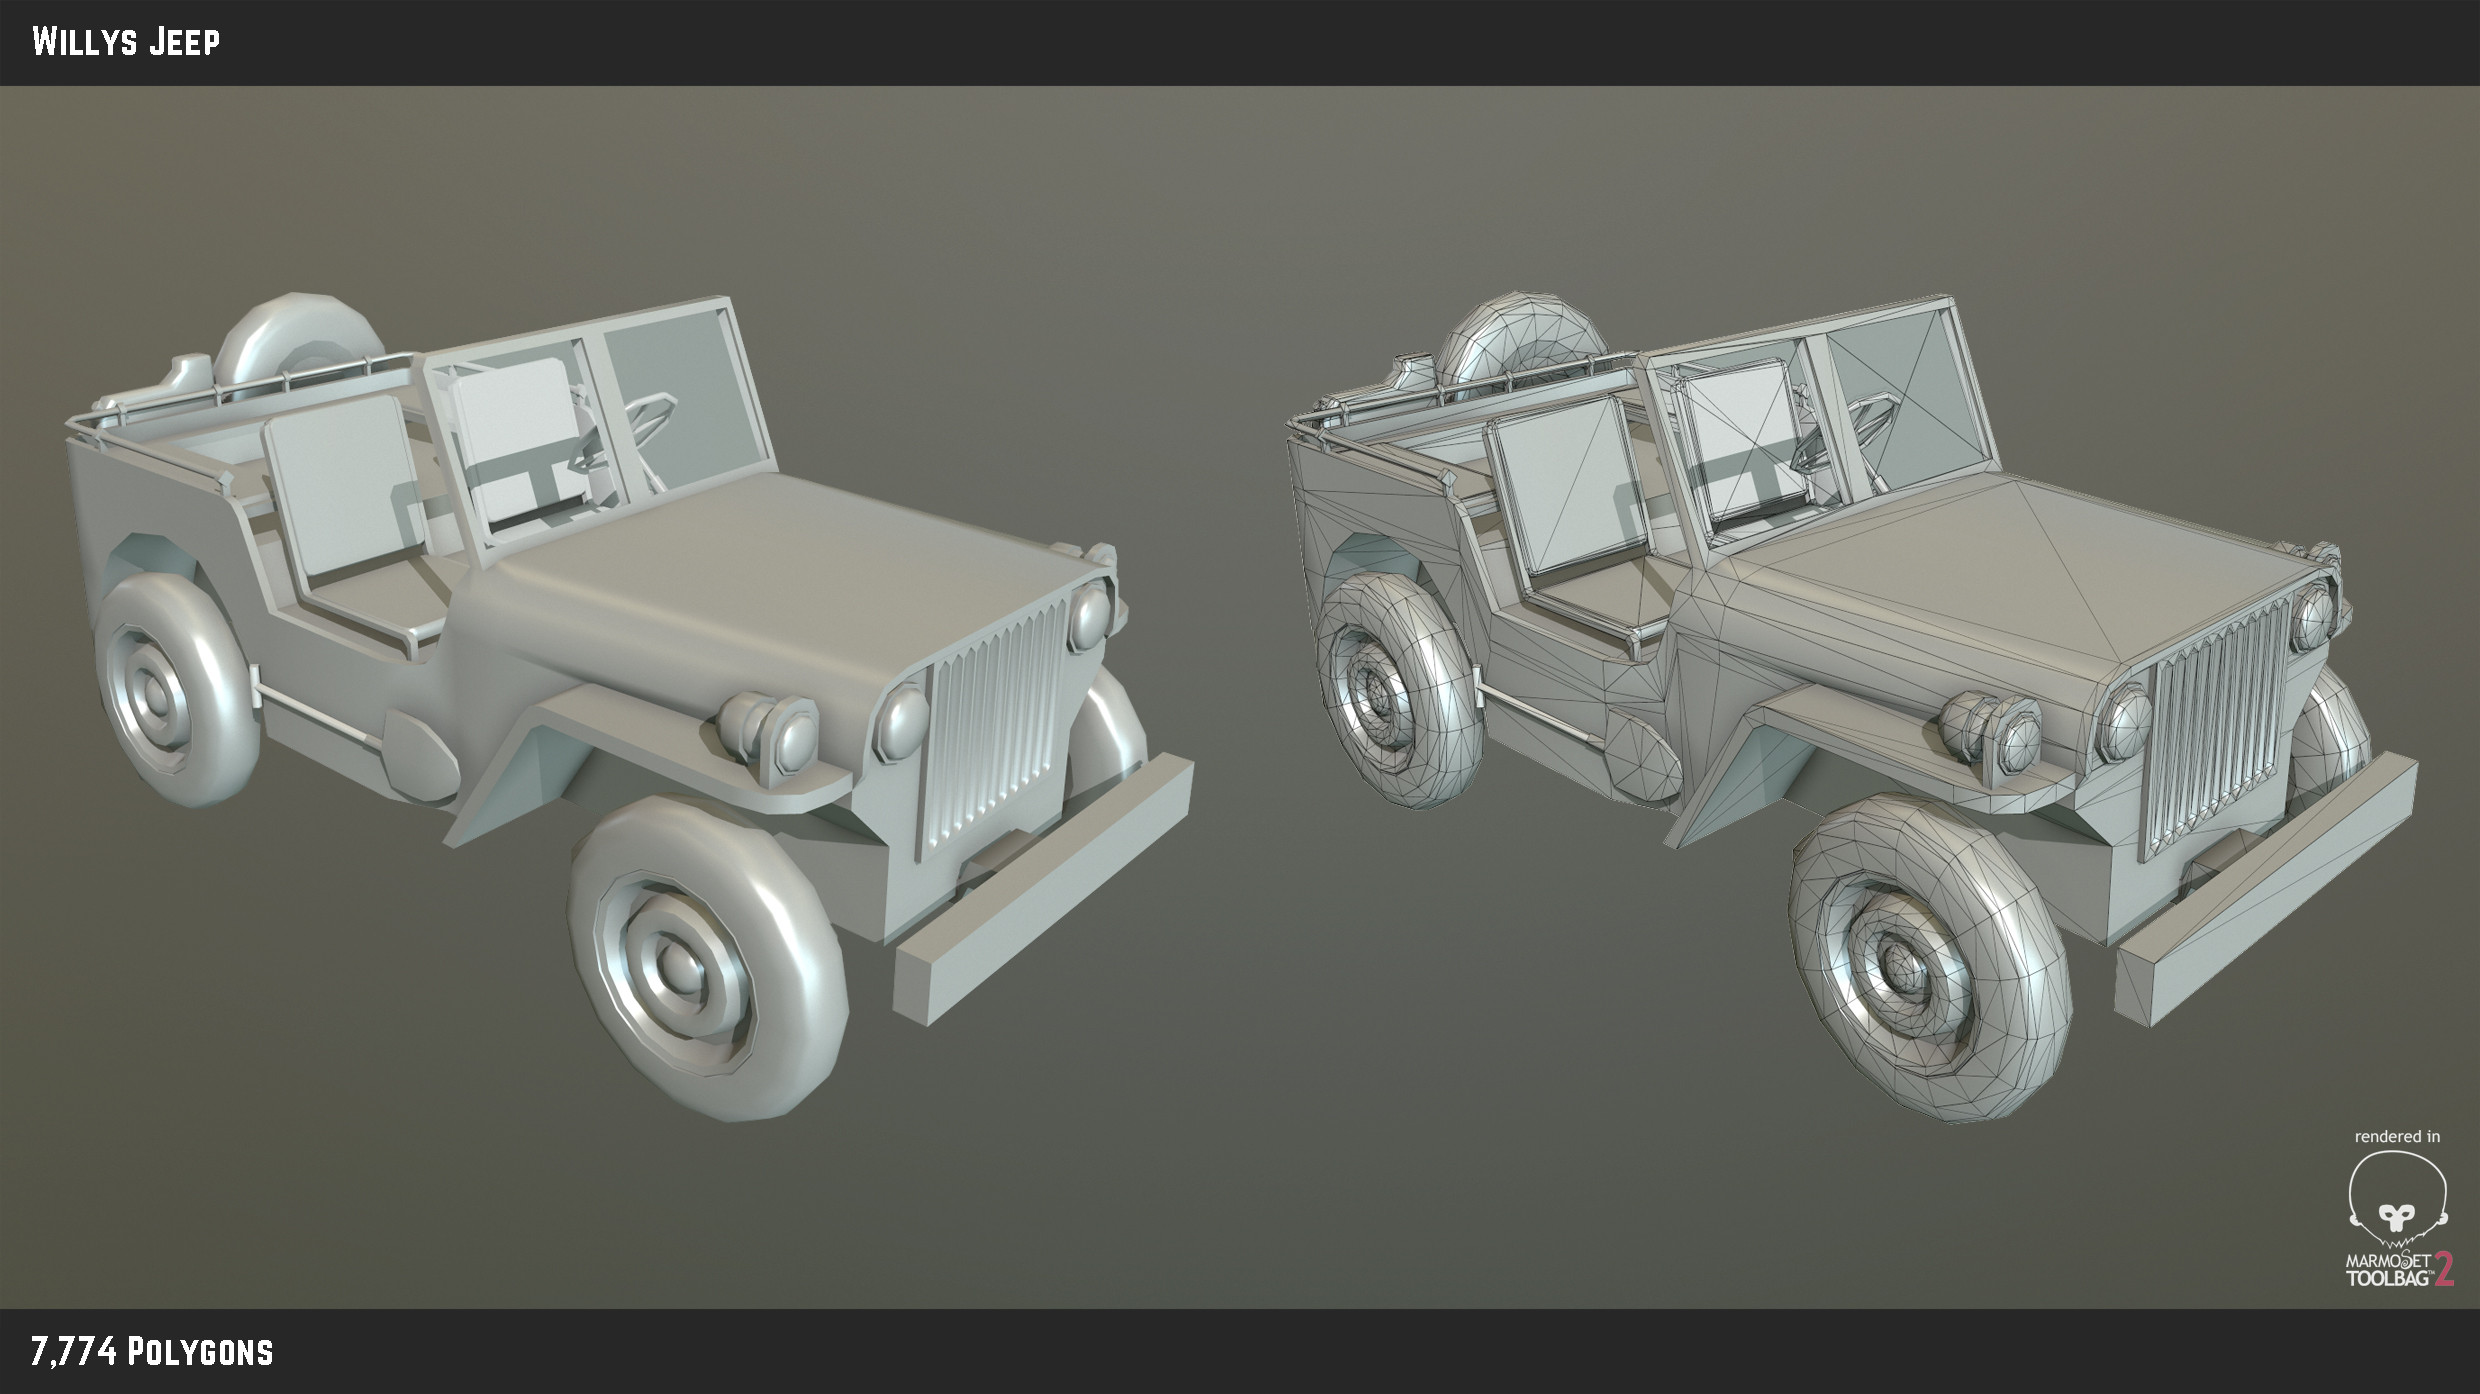The width and height of the screenshot is (2480, 1394).
Task: Click the 'rendered in' text above the Marmoset logo
Action: coord(2397,1136)
